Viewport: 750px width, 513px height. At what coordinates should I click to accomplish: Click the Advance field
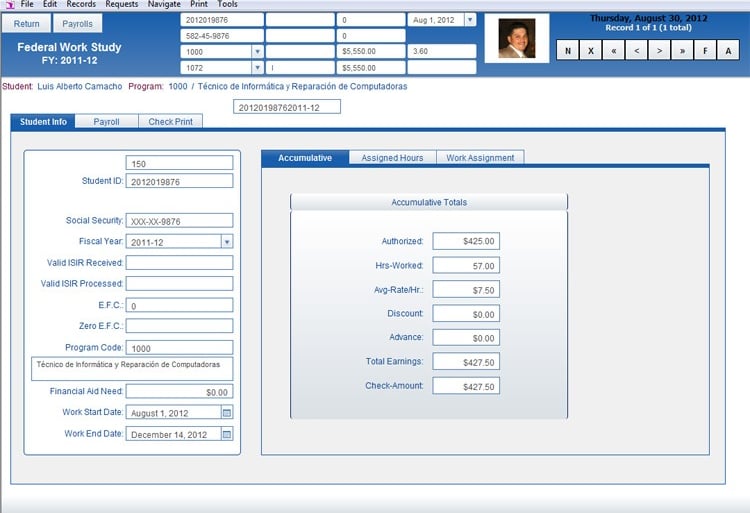coord(466,338)
